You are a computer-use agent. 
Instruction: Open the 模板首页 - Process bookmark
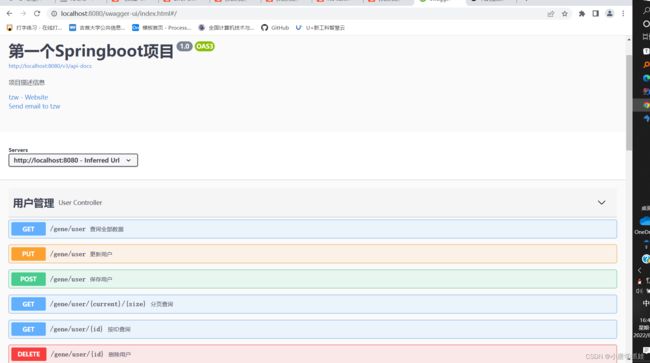(x=162, y=28)
